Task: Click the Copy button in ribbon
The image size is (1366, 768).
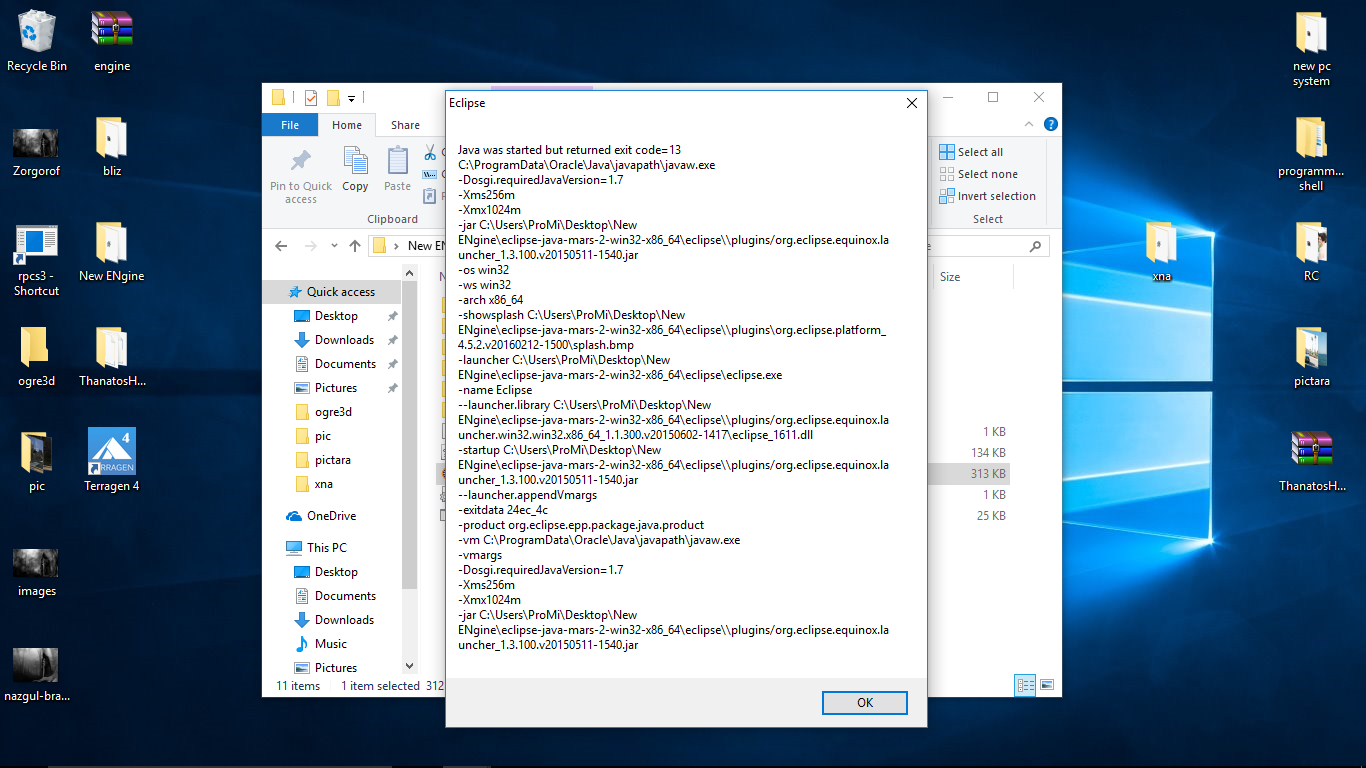Action: tap(355, 168)
